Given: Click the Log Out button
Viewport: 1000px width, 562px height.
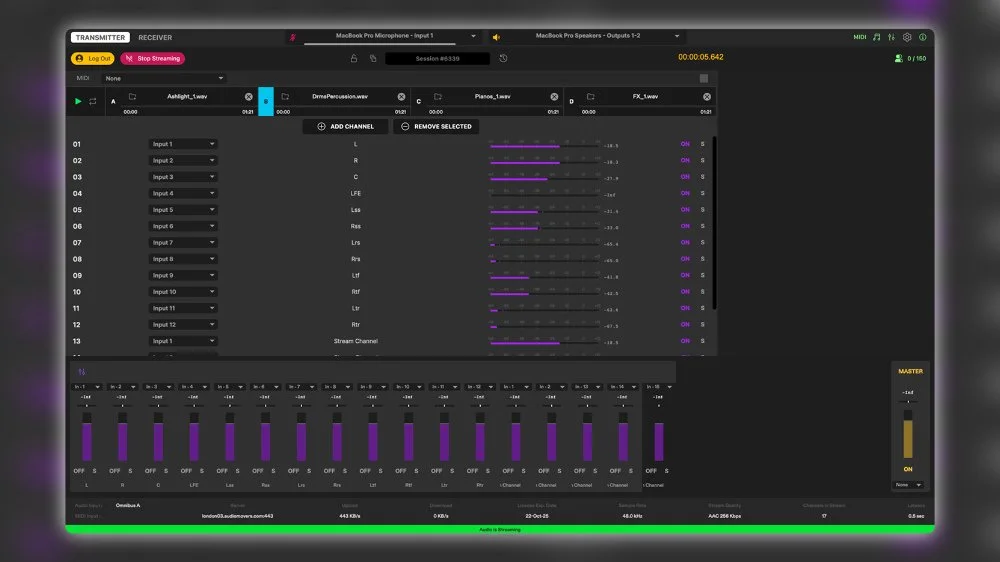Looking at the screenshot, I should click(93, 59).
